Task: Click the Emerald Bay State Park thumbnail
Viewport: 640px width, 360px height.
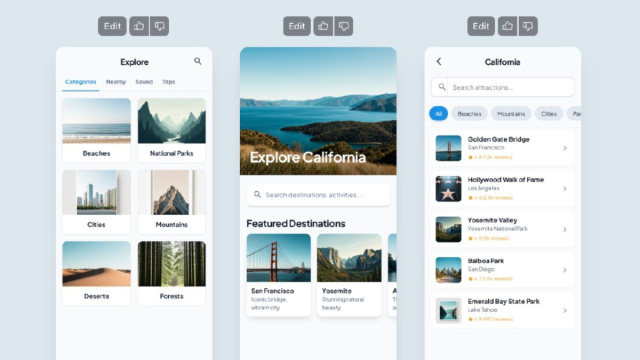Action: coord(448,310)
